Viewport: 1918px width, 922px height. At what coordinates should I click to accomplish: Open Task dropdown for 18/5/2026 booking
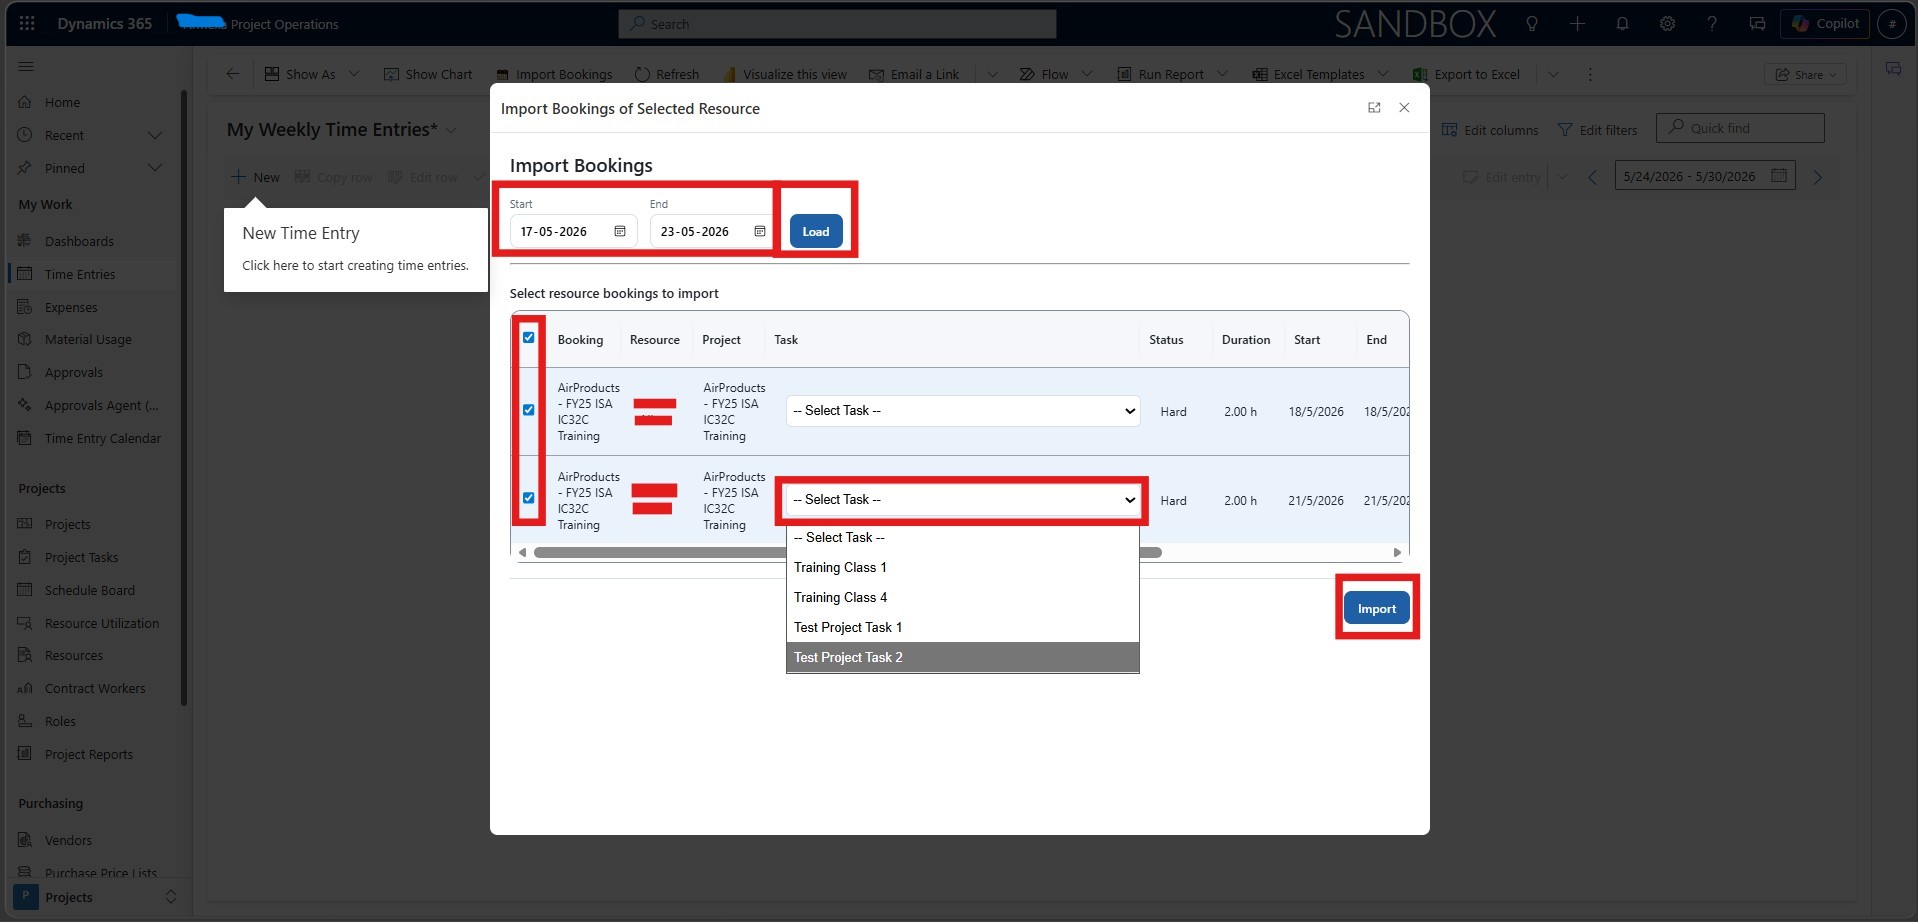[x=963, y=411]
